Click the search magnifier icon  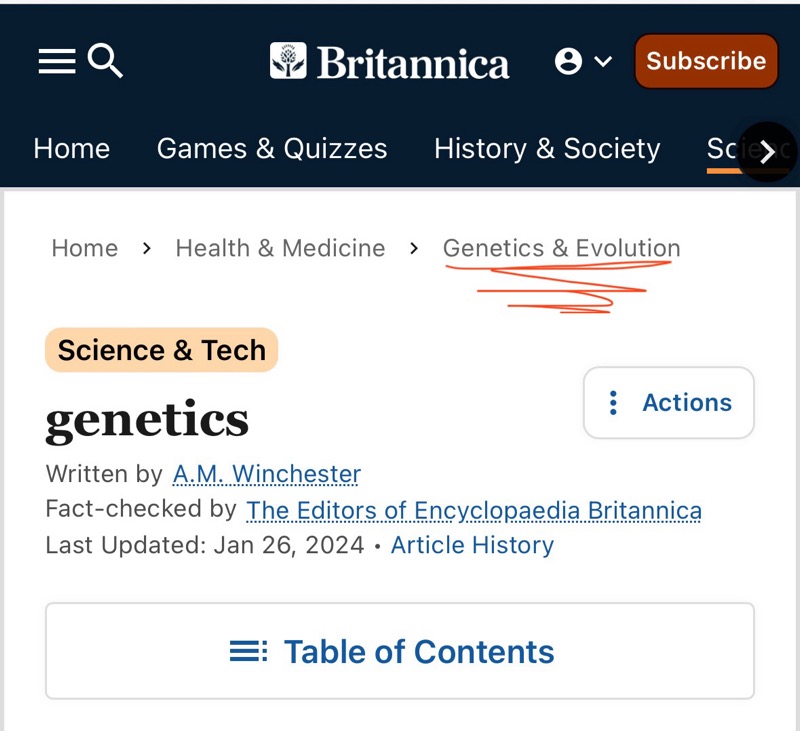(105, 62)
